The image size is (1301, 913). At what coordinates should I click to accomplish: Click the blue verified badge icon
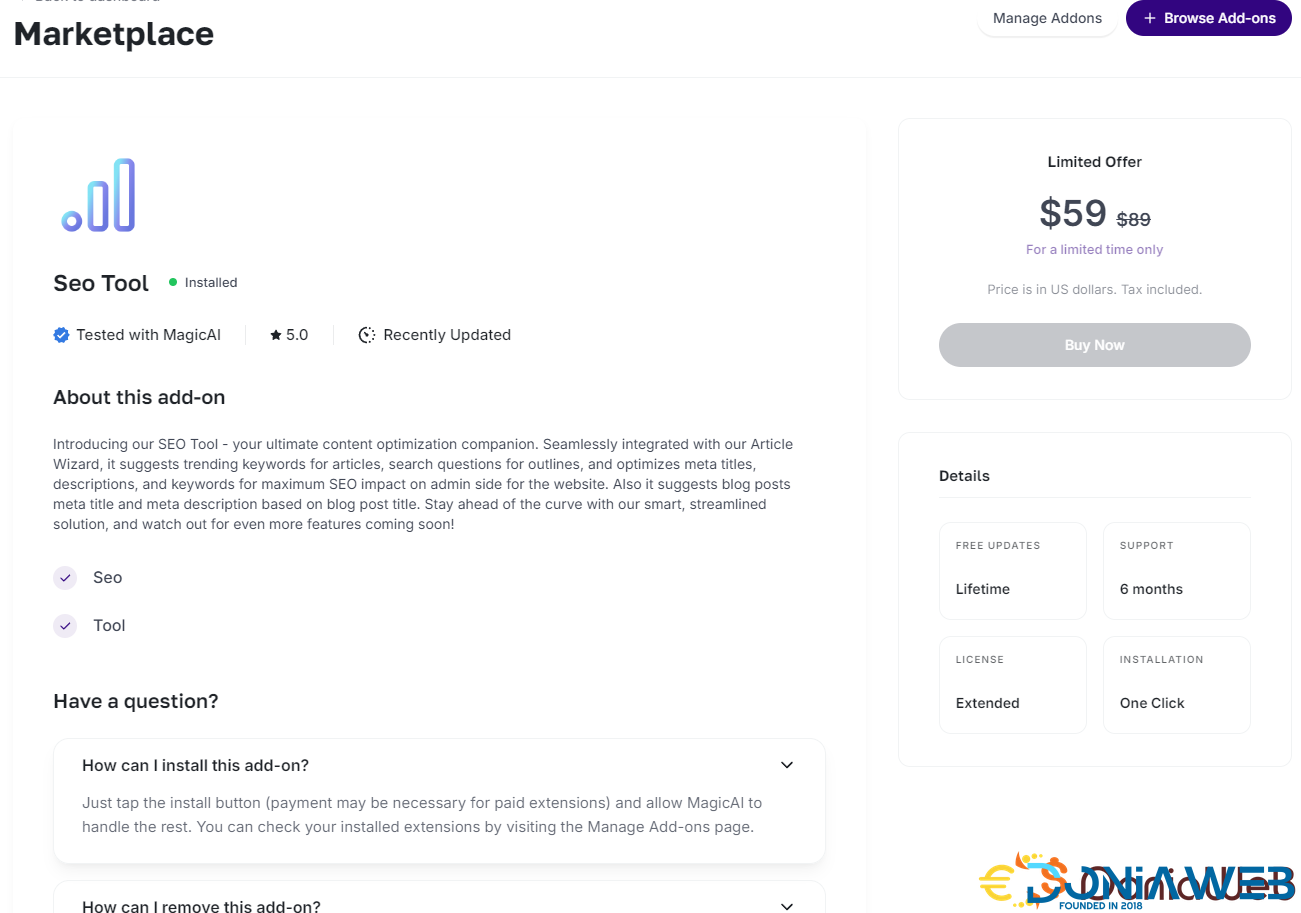61,335
